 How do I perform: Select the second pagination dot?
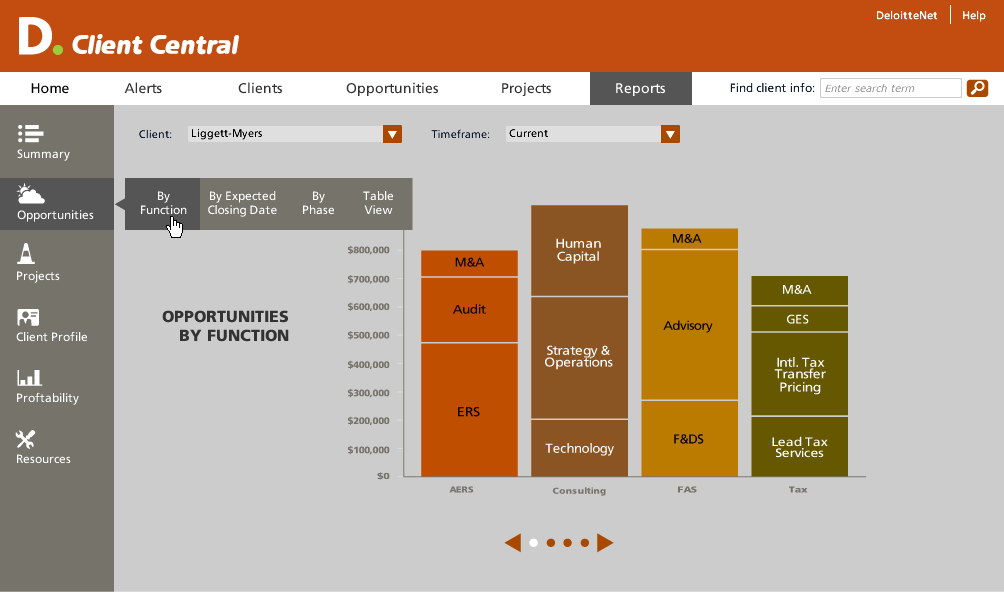tap(551, 543)
